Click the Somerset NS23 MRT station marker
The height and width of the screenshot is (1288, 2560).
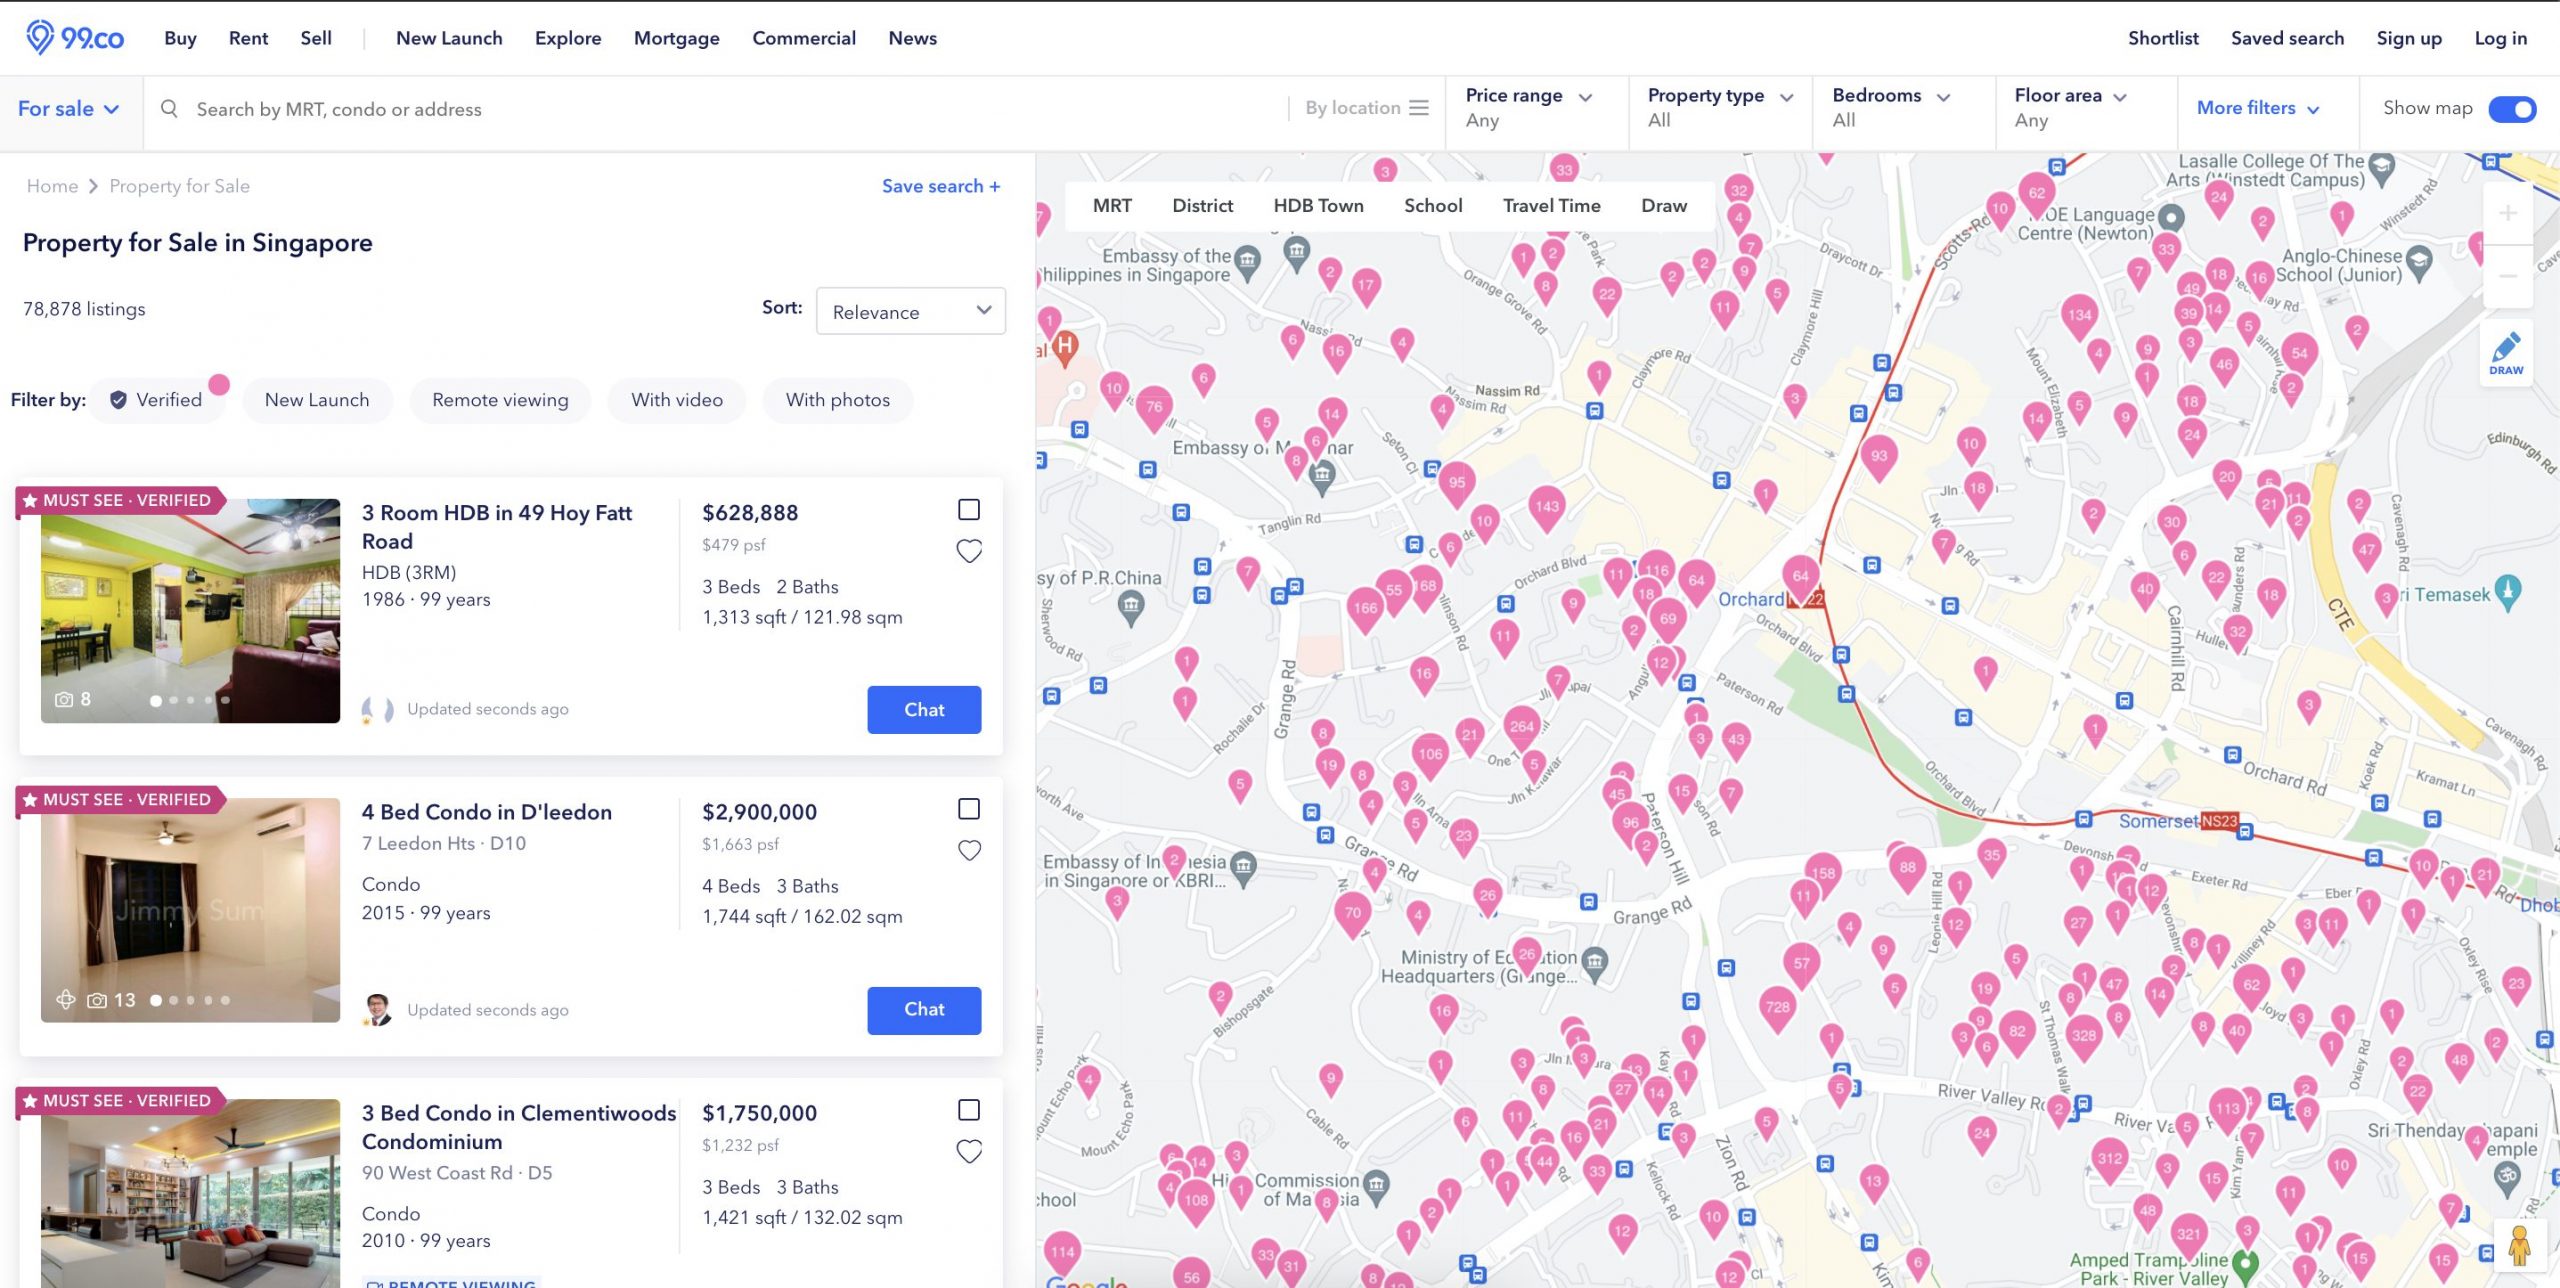pos(2219,821)
